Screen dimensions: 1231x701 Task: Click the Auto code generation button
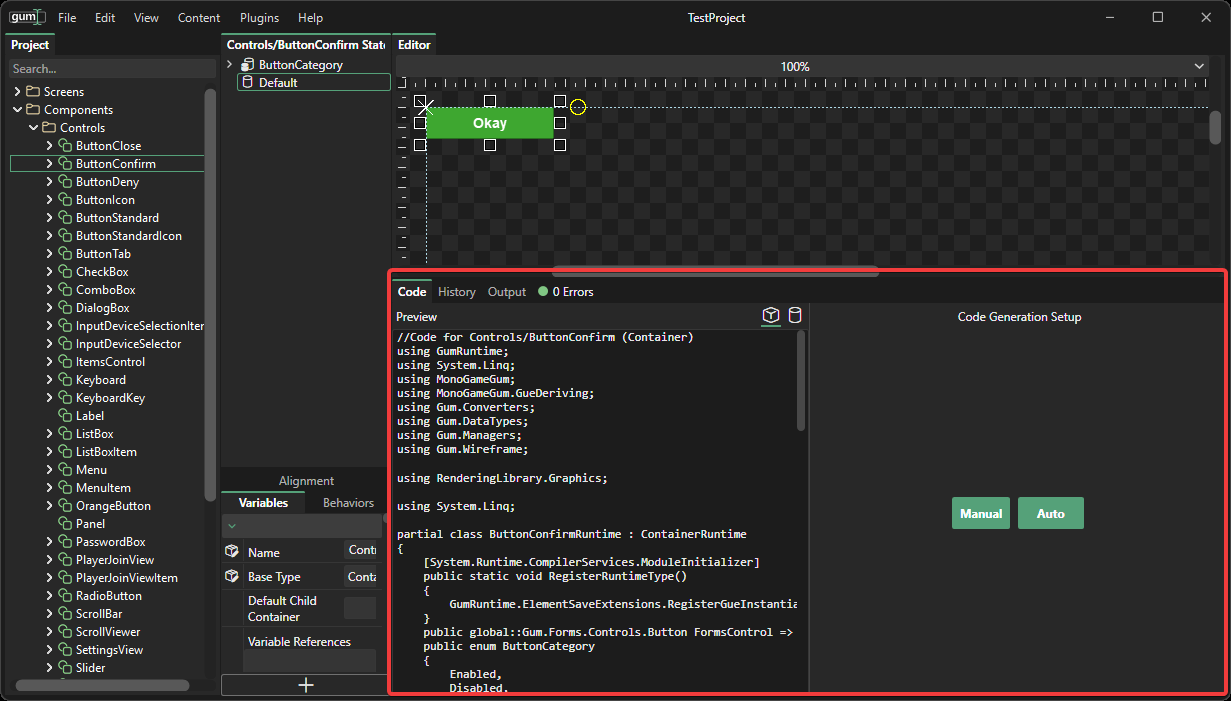[1050, 513]
